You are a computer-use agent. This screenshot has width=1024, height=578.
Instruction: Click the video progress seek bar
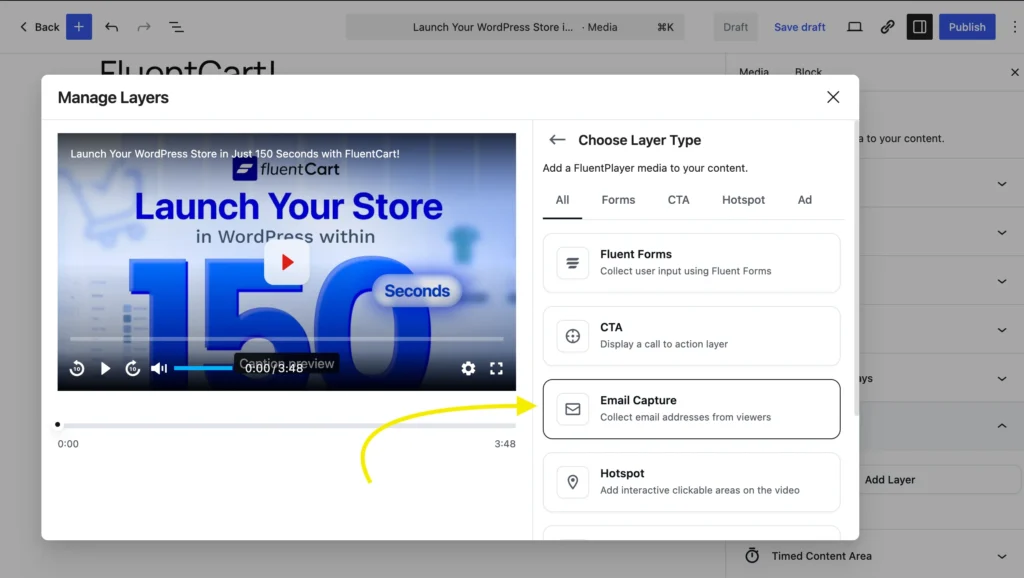pos(287,339)
